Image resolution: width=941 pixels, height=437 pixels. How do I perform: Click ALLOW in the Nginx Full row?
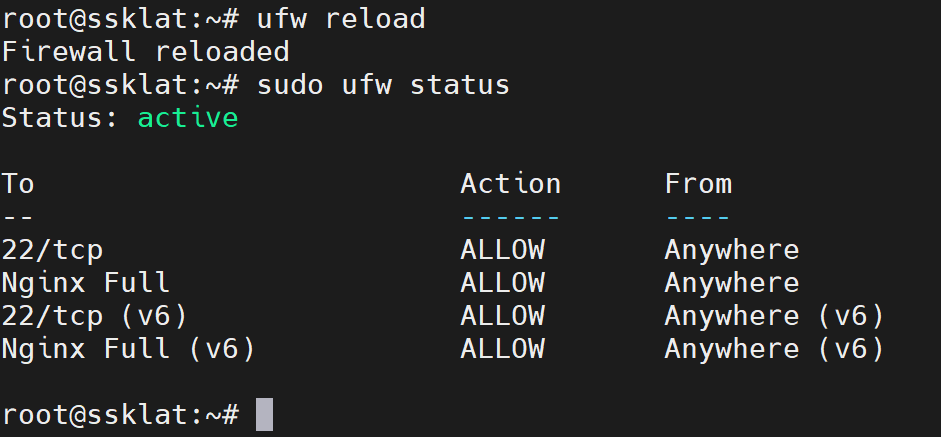click(502, 283)
